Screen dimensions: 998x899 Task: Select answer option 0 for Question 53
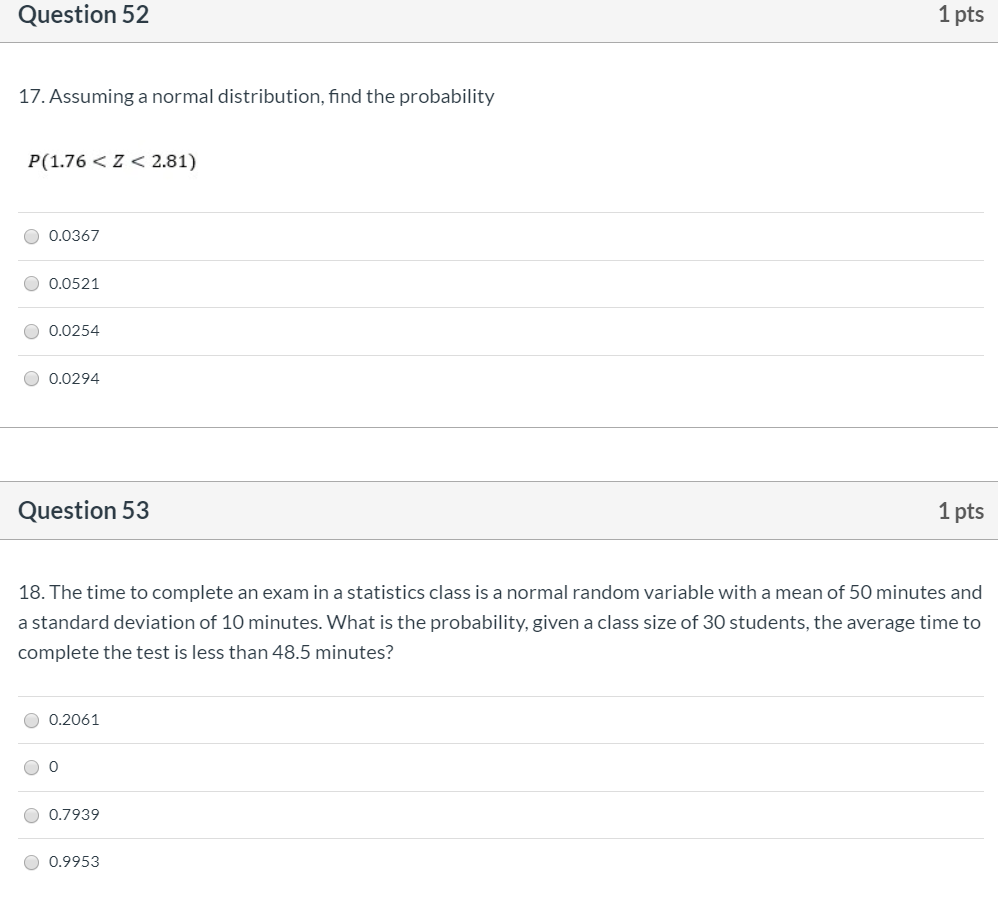pos(31,767)
